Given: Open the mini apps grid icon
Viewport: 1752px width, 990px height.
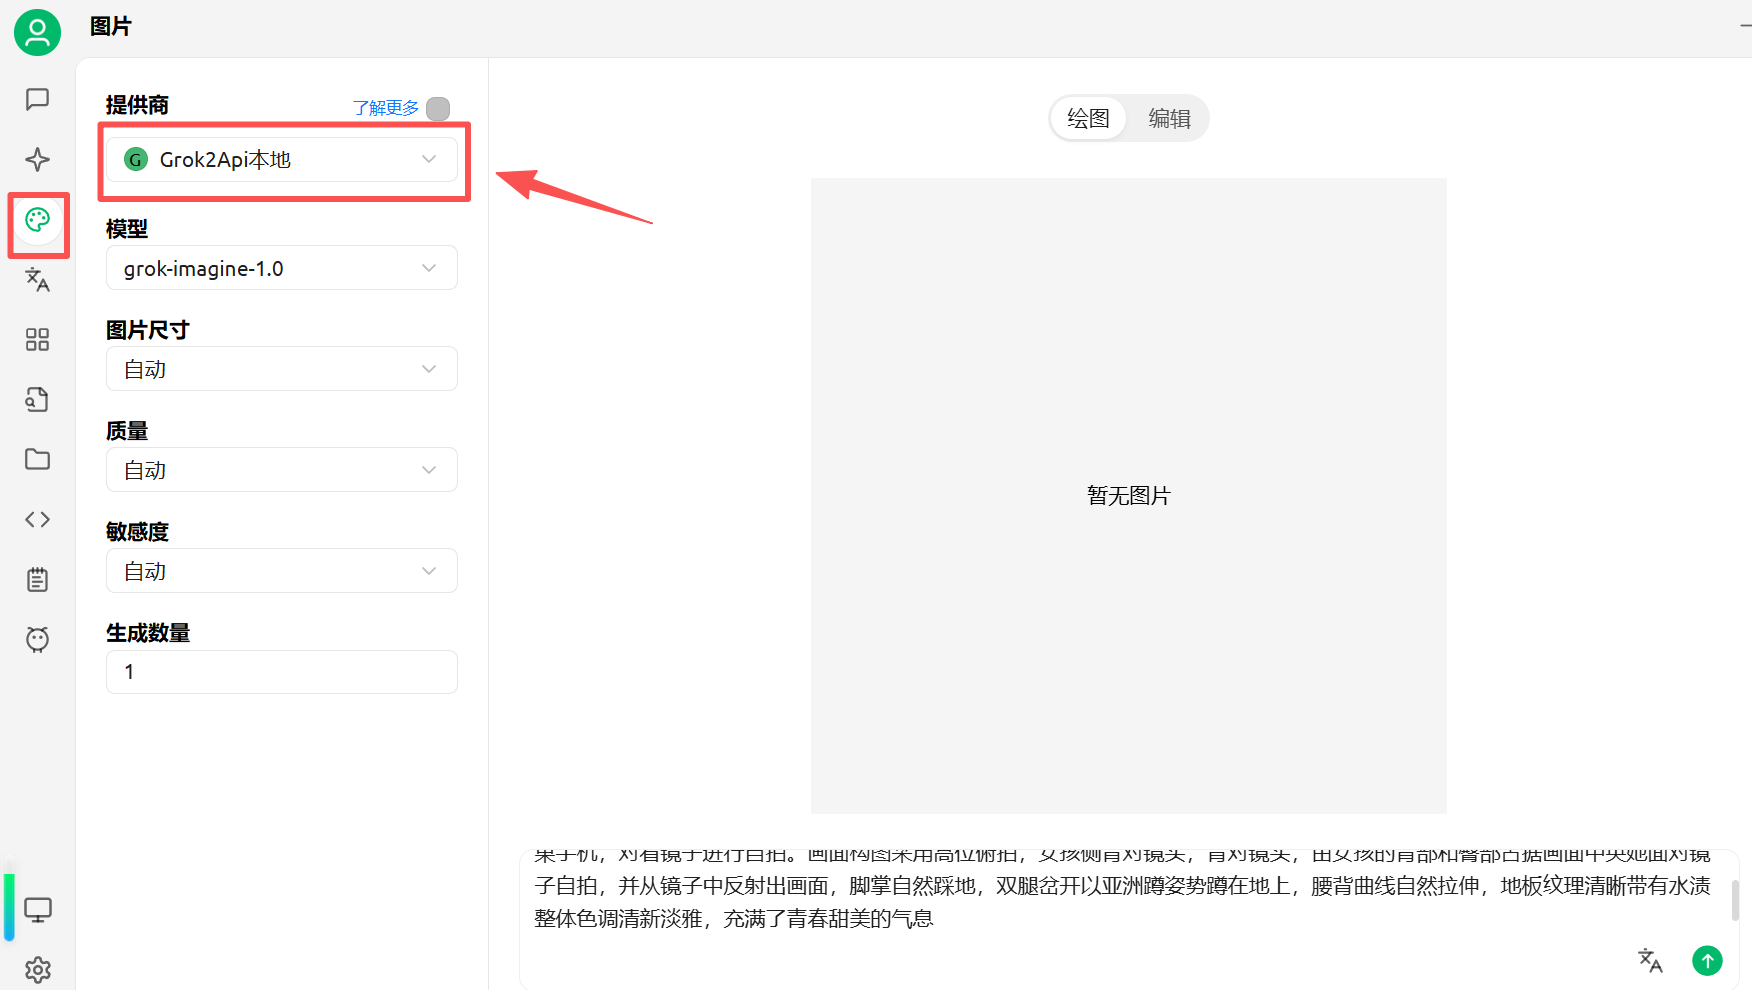Looking at the screenshot, I should [x=37, y=340].
